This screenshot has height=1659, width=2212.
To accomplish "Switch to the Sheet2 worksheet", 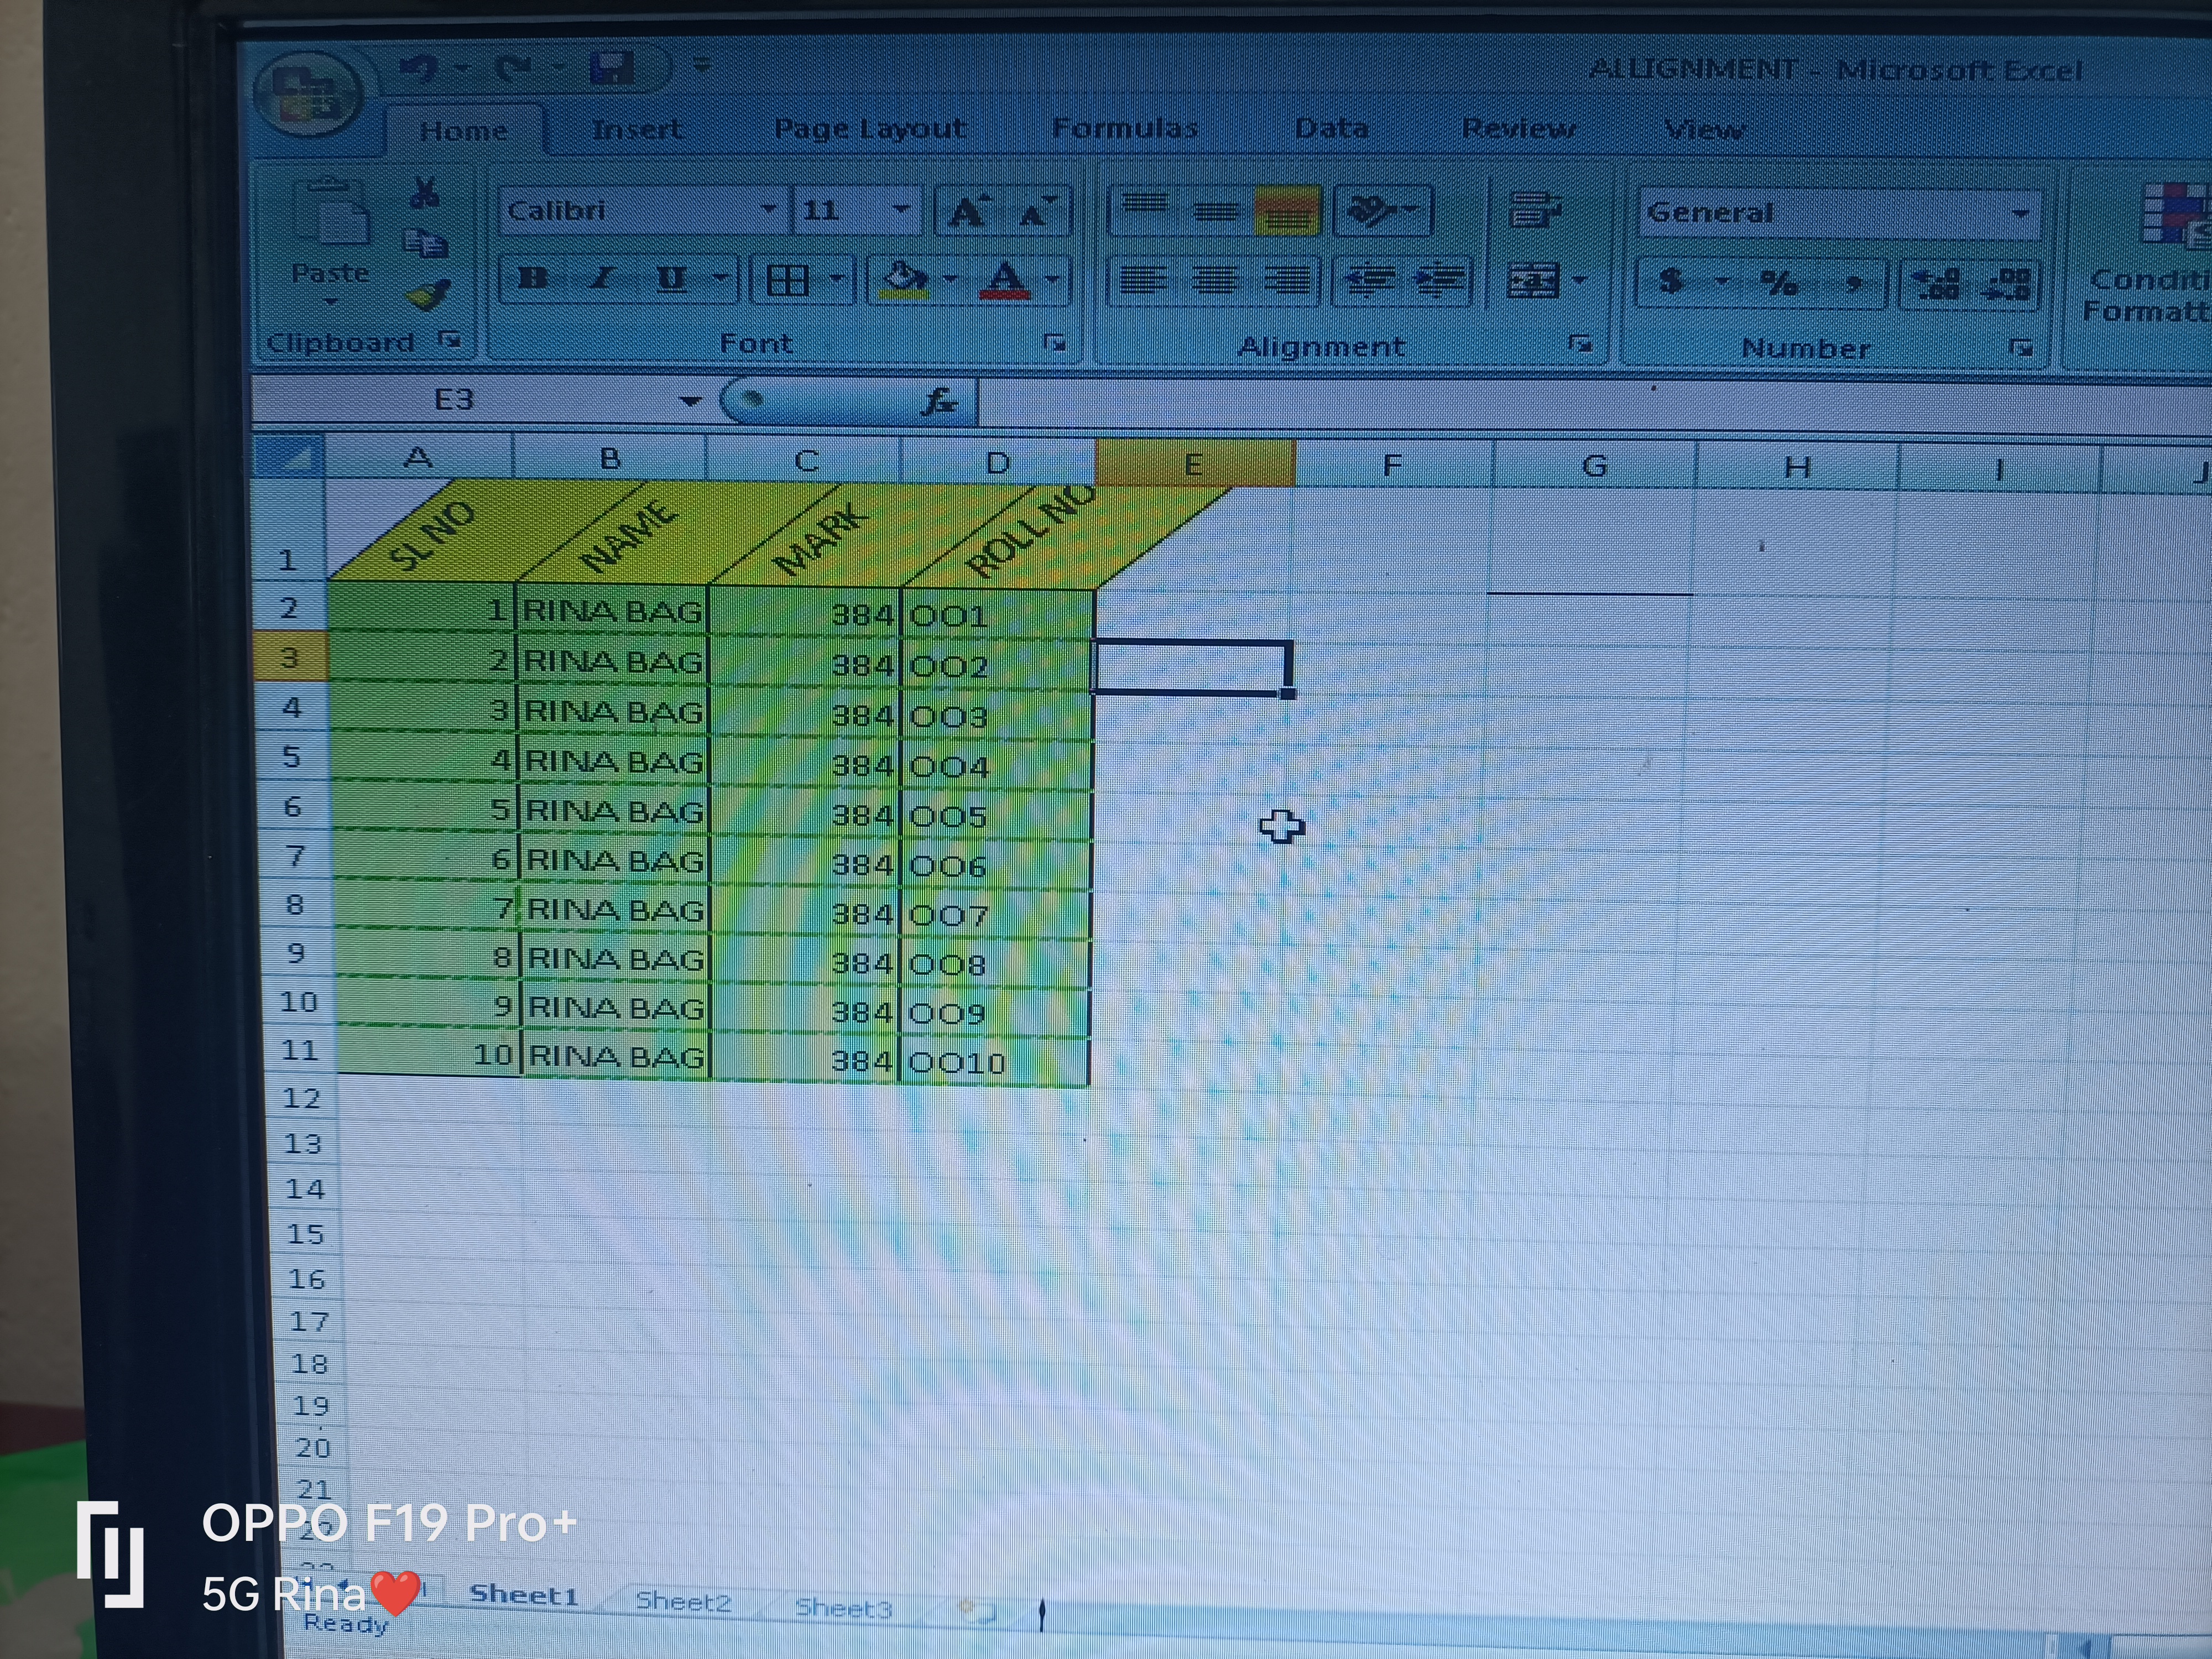I will 683,1601.
